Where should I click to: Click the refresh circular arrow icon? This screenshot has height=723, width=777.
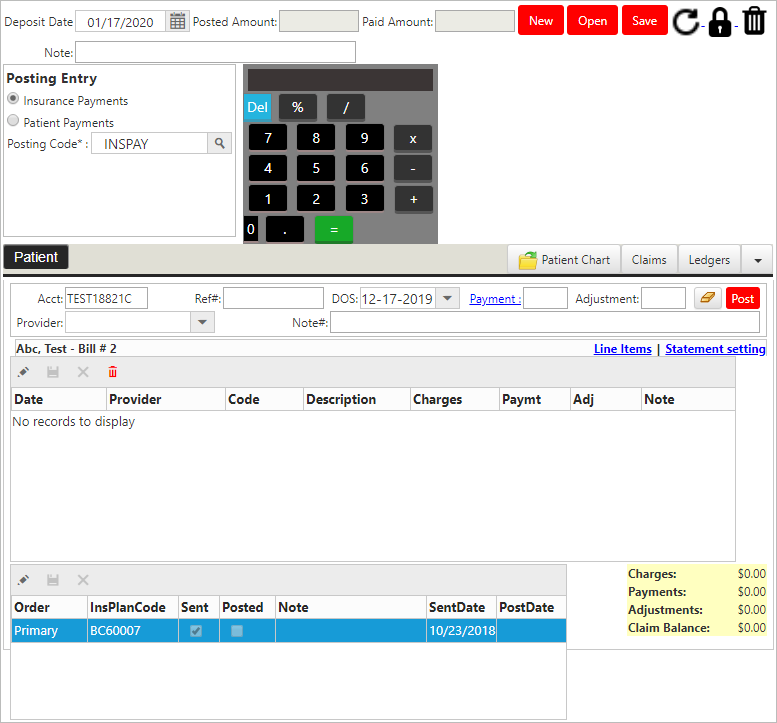[686, 21]
